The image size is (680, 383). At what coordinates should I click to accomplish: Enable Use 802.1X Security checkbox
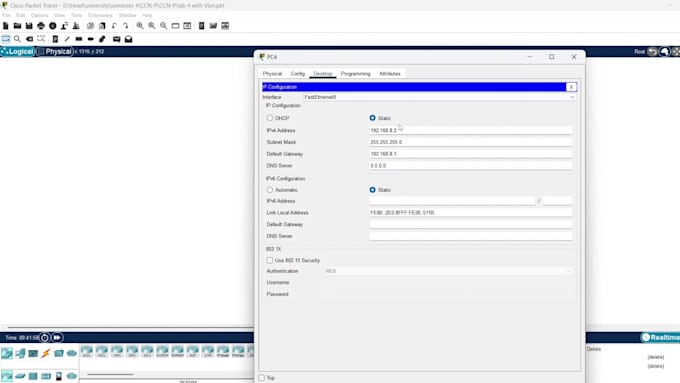click(x=270, y=260)
